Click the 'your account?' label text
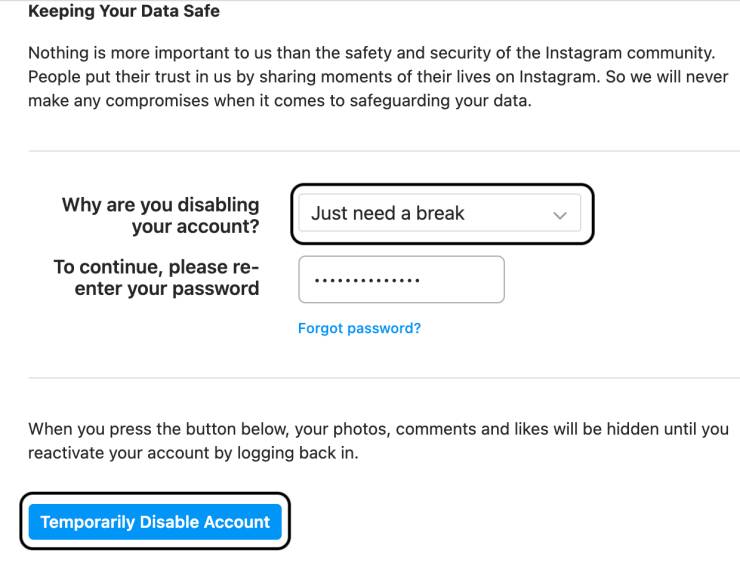Image resolution: width=740 pixels, height=572 pixels. click(195, 228)
